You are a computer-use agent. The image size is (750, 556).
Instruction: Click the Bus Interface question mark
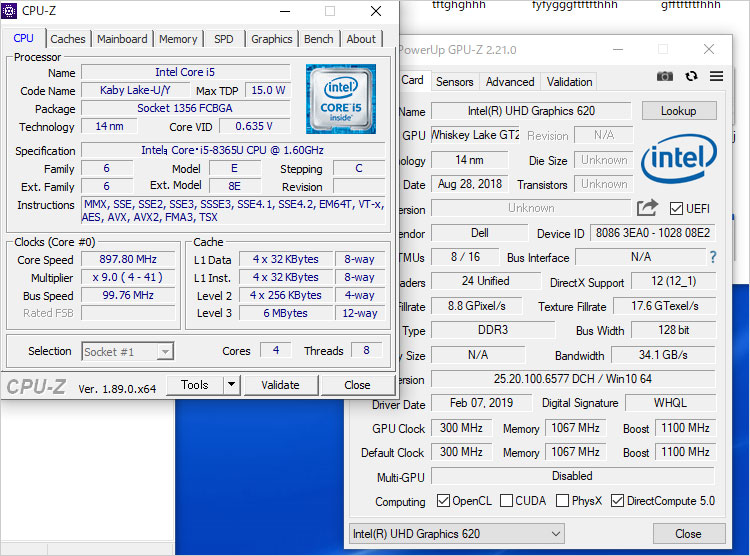click(x=713, y=257)
